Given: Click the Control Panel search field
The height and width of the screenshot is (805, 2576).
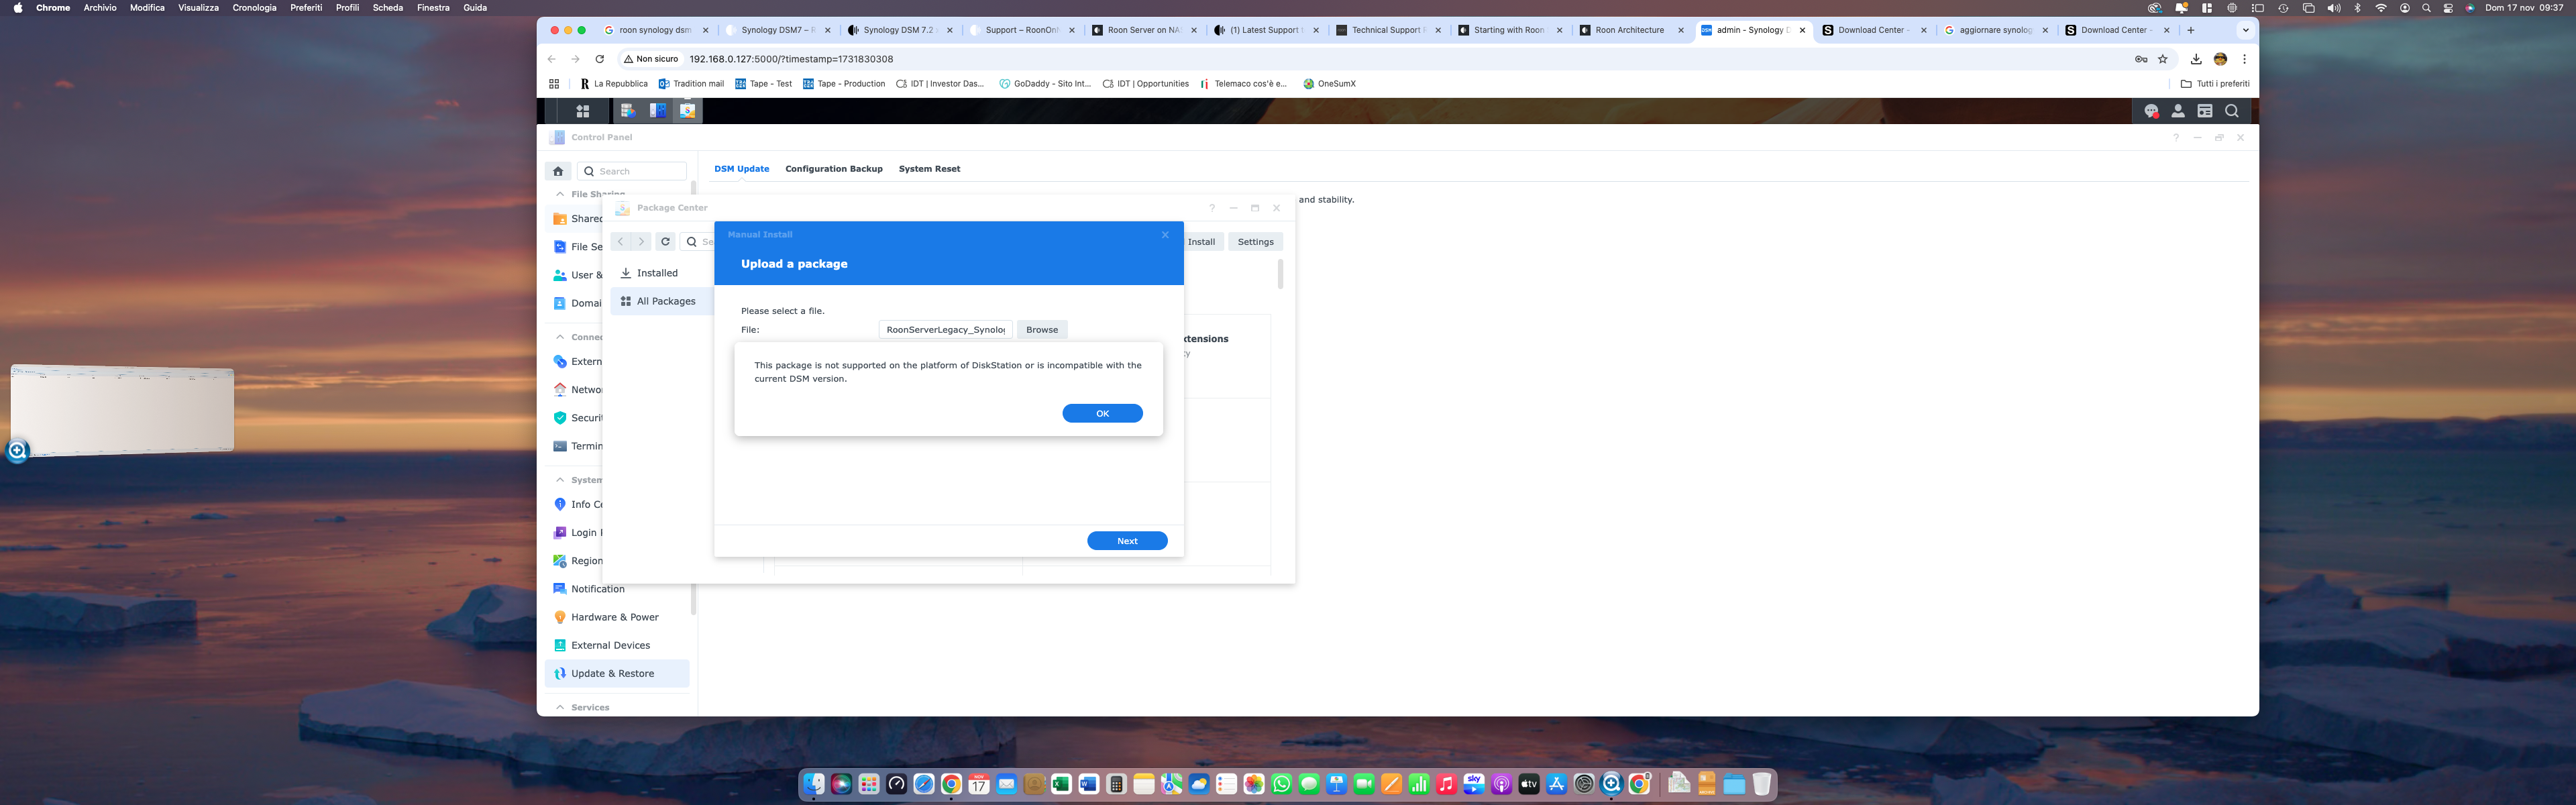Looking at the screenshot, I should click(632, 171).
